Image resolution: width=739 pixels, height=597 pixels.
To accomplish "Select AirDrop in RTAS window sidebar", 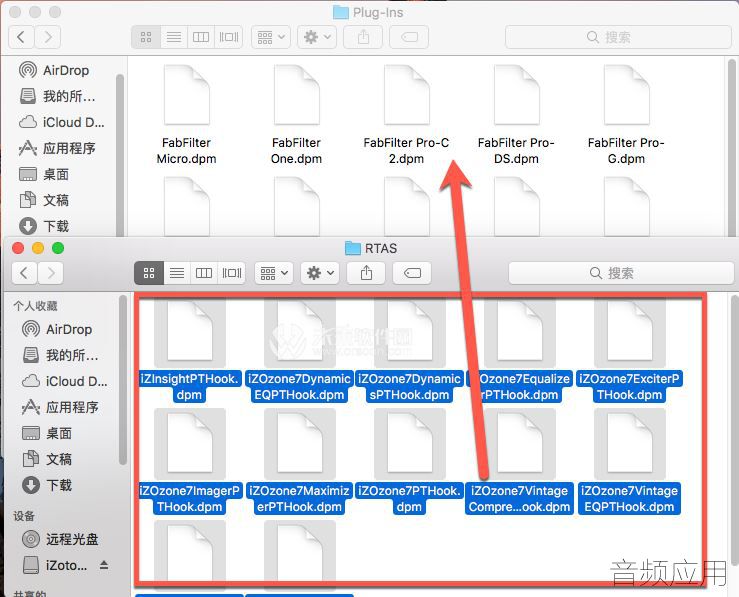I will point(57,329).
